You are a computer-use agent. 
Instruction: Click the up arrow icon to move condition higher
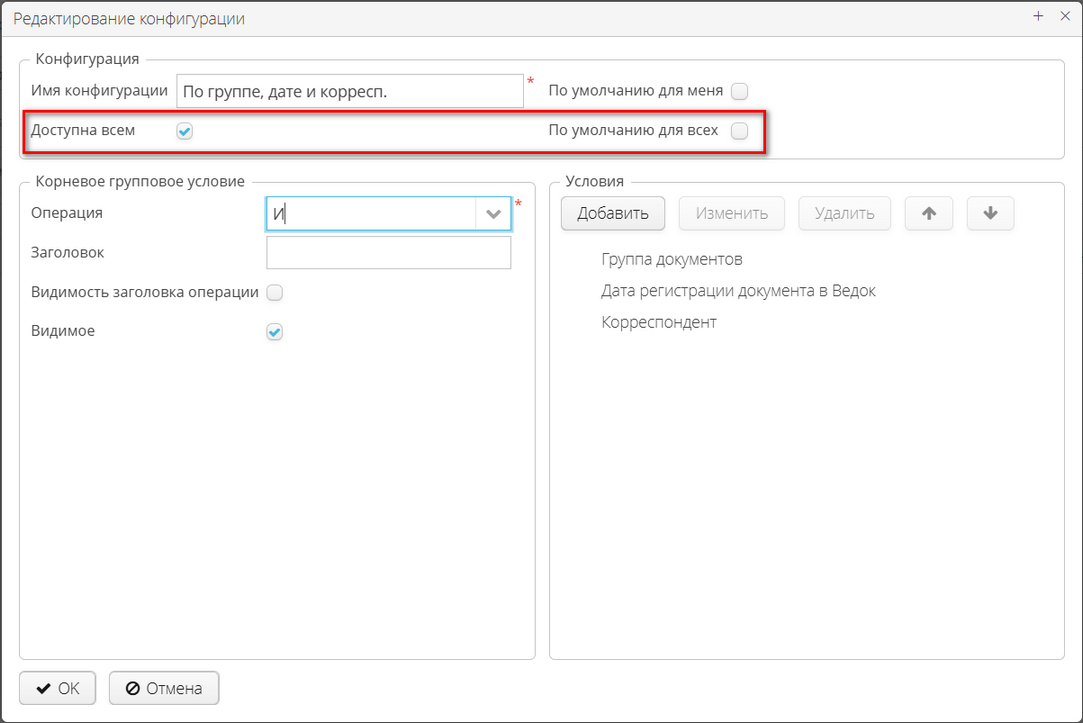point(928,213)
